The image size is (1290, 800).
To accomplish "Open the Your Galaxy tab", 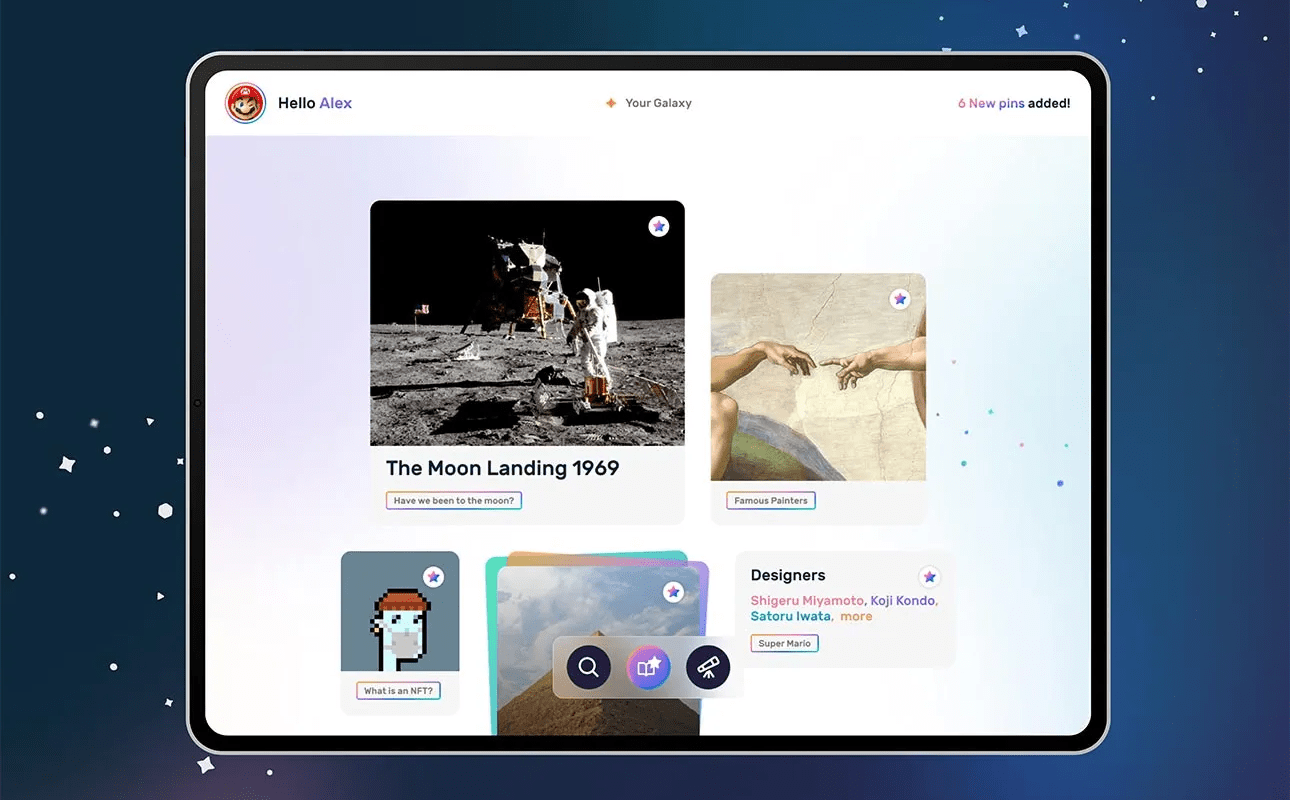I will coord(658,103).
